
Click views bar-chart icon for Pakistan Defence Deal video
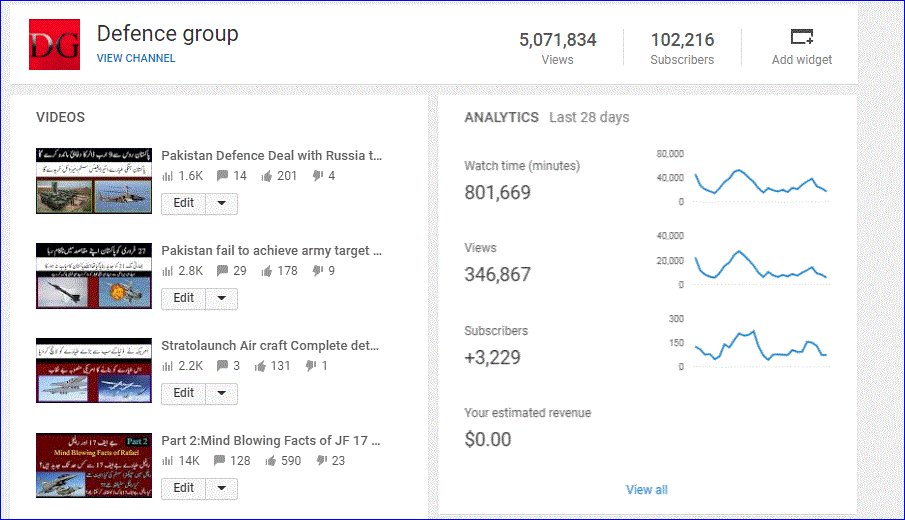click(x=167, y=176)
